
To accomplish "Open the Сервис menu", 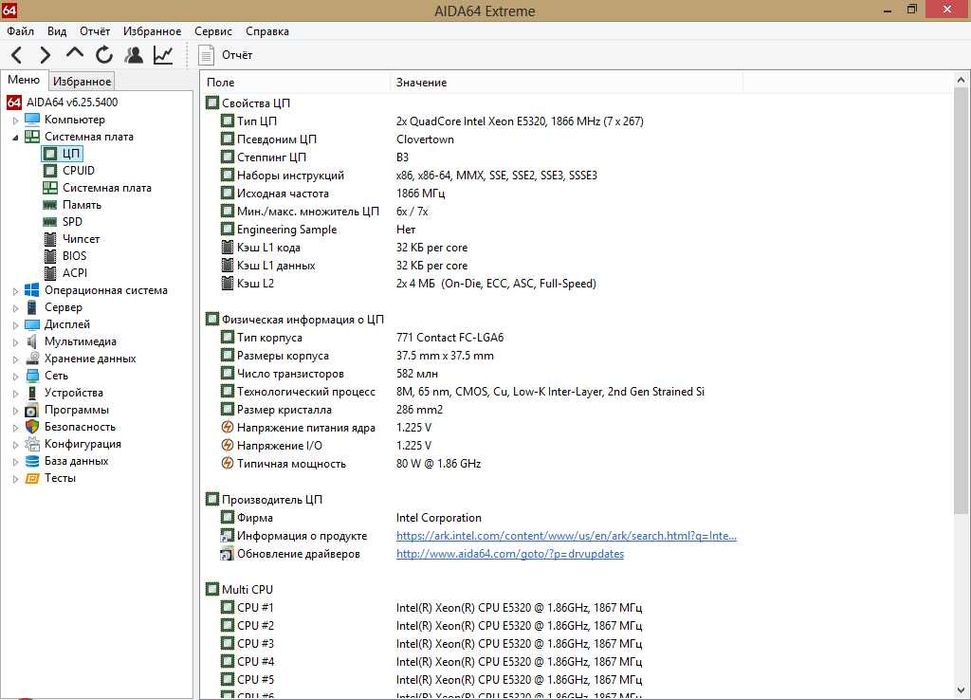I will coord(213,31).
